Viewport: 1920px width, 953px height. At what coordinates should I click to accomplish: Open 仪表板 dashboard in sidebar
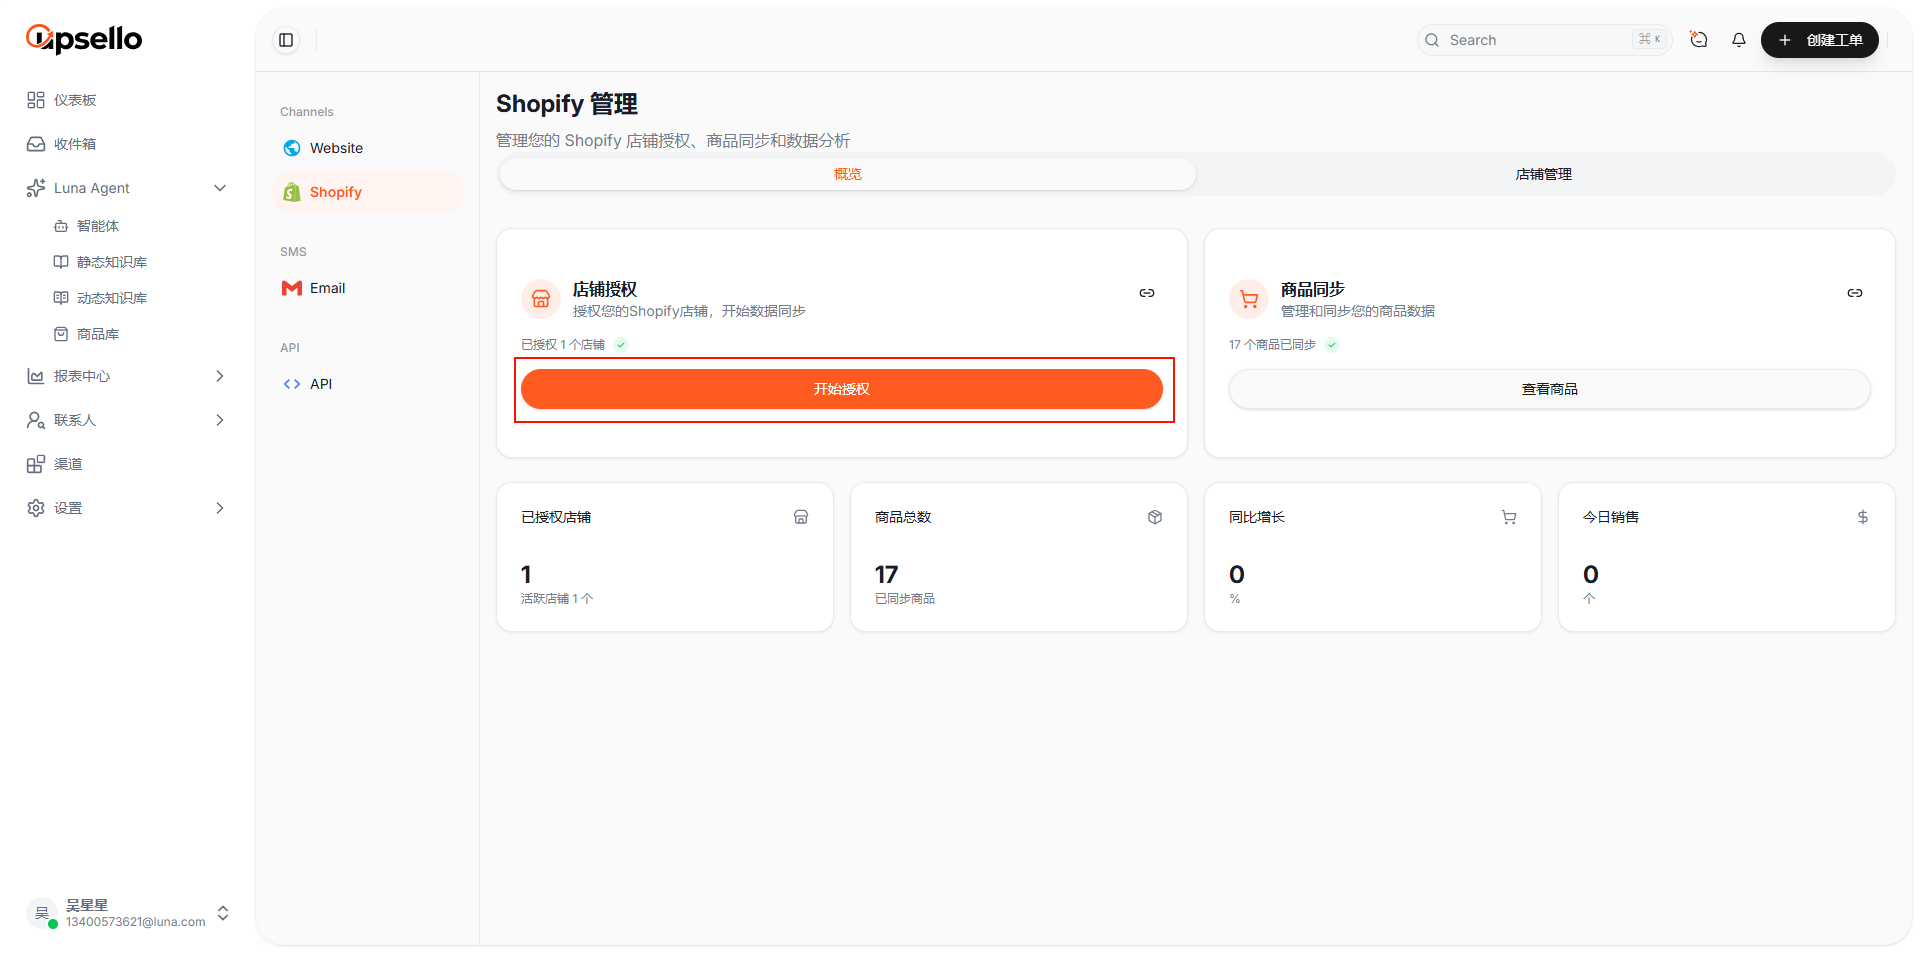click(x=126, y=100)
